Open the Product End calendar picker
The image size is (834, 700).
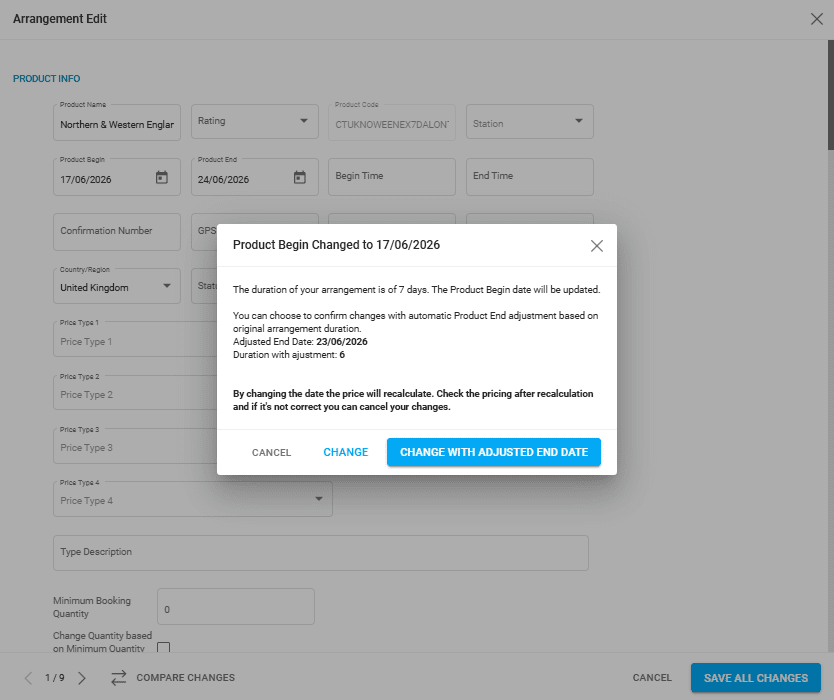[299, 177]
